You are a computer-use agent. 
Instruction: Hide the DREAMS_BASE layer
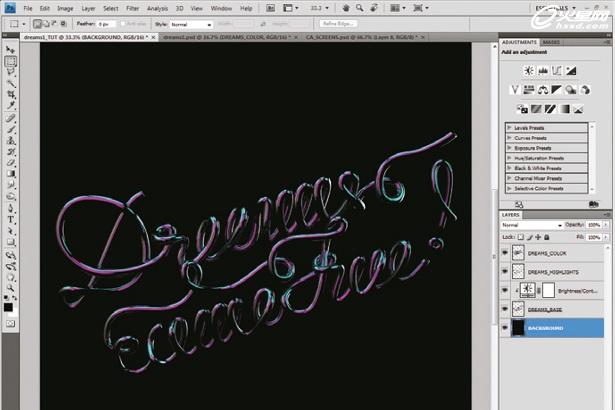[505, 309]
